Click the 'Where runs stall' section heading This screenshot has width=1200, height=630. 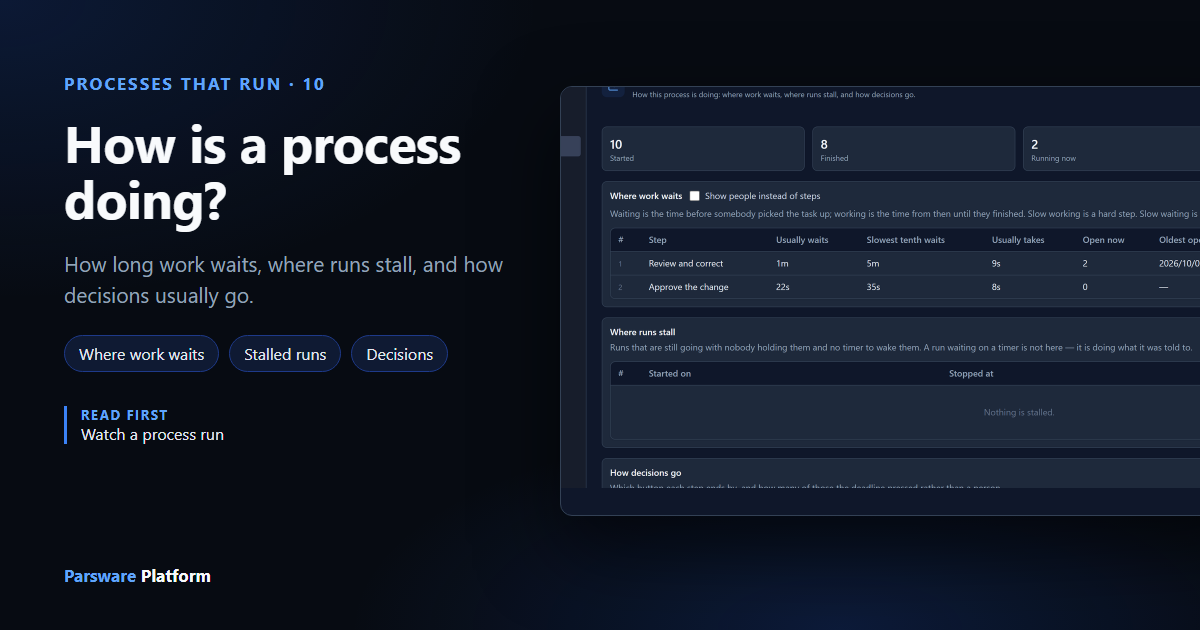point(643,332)
